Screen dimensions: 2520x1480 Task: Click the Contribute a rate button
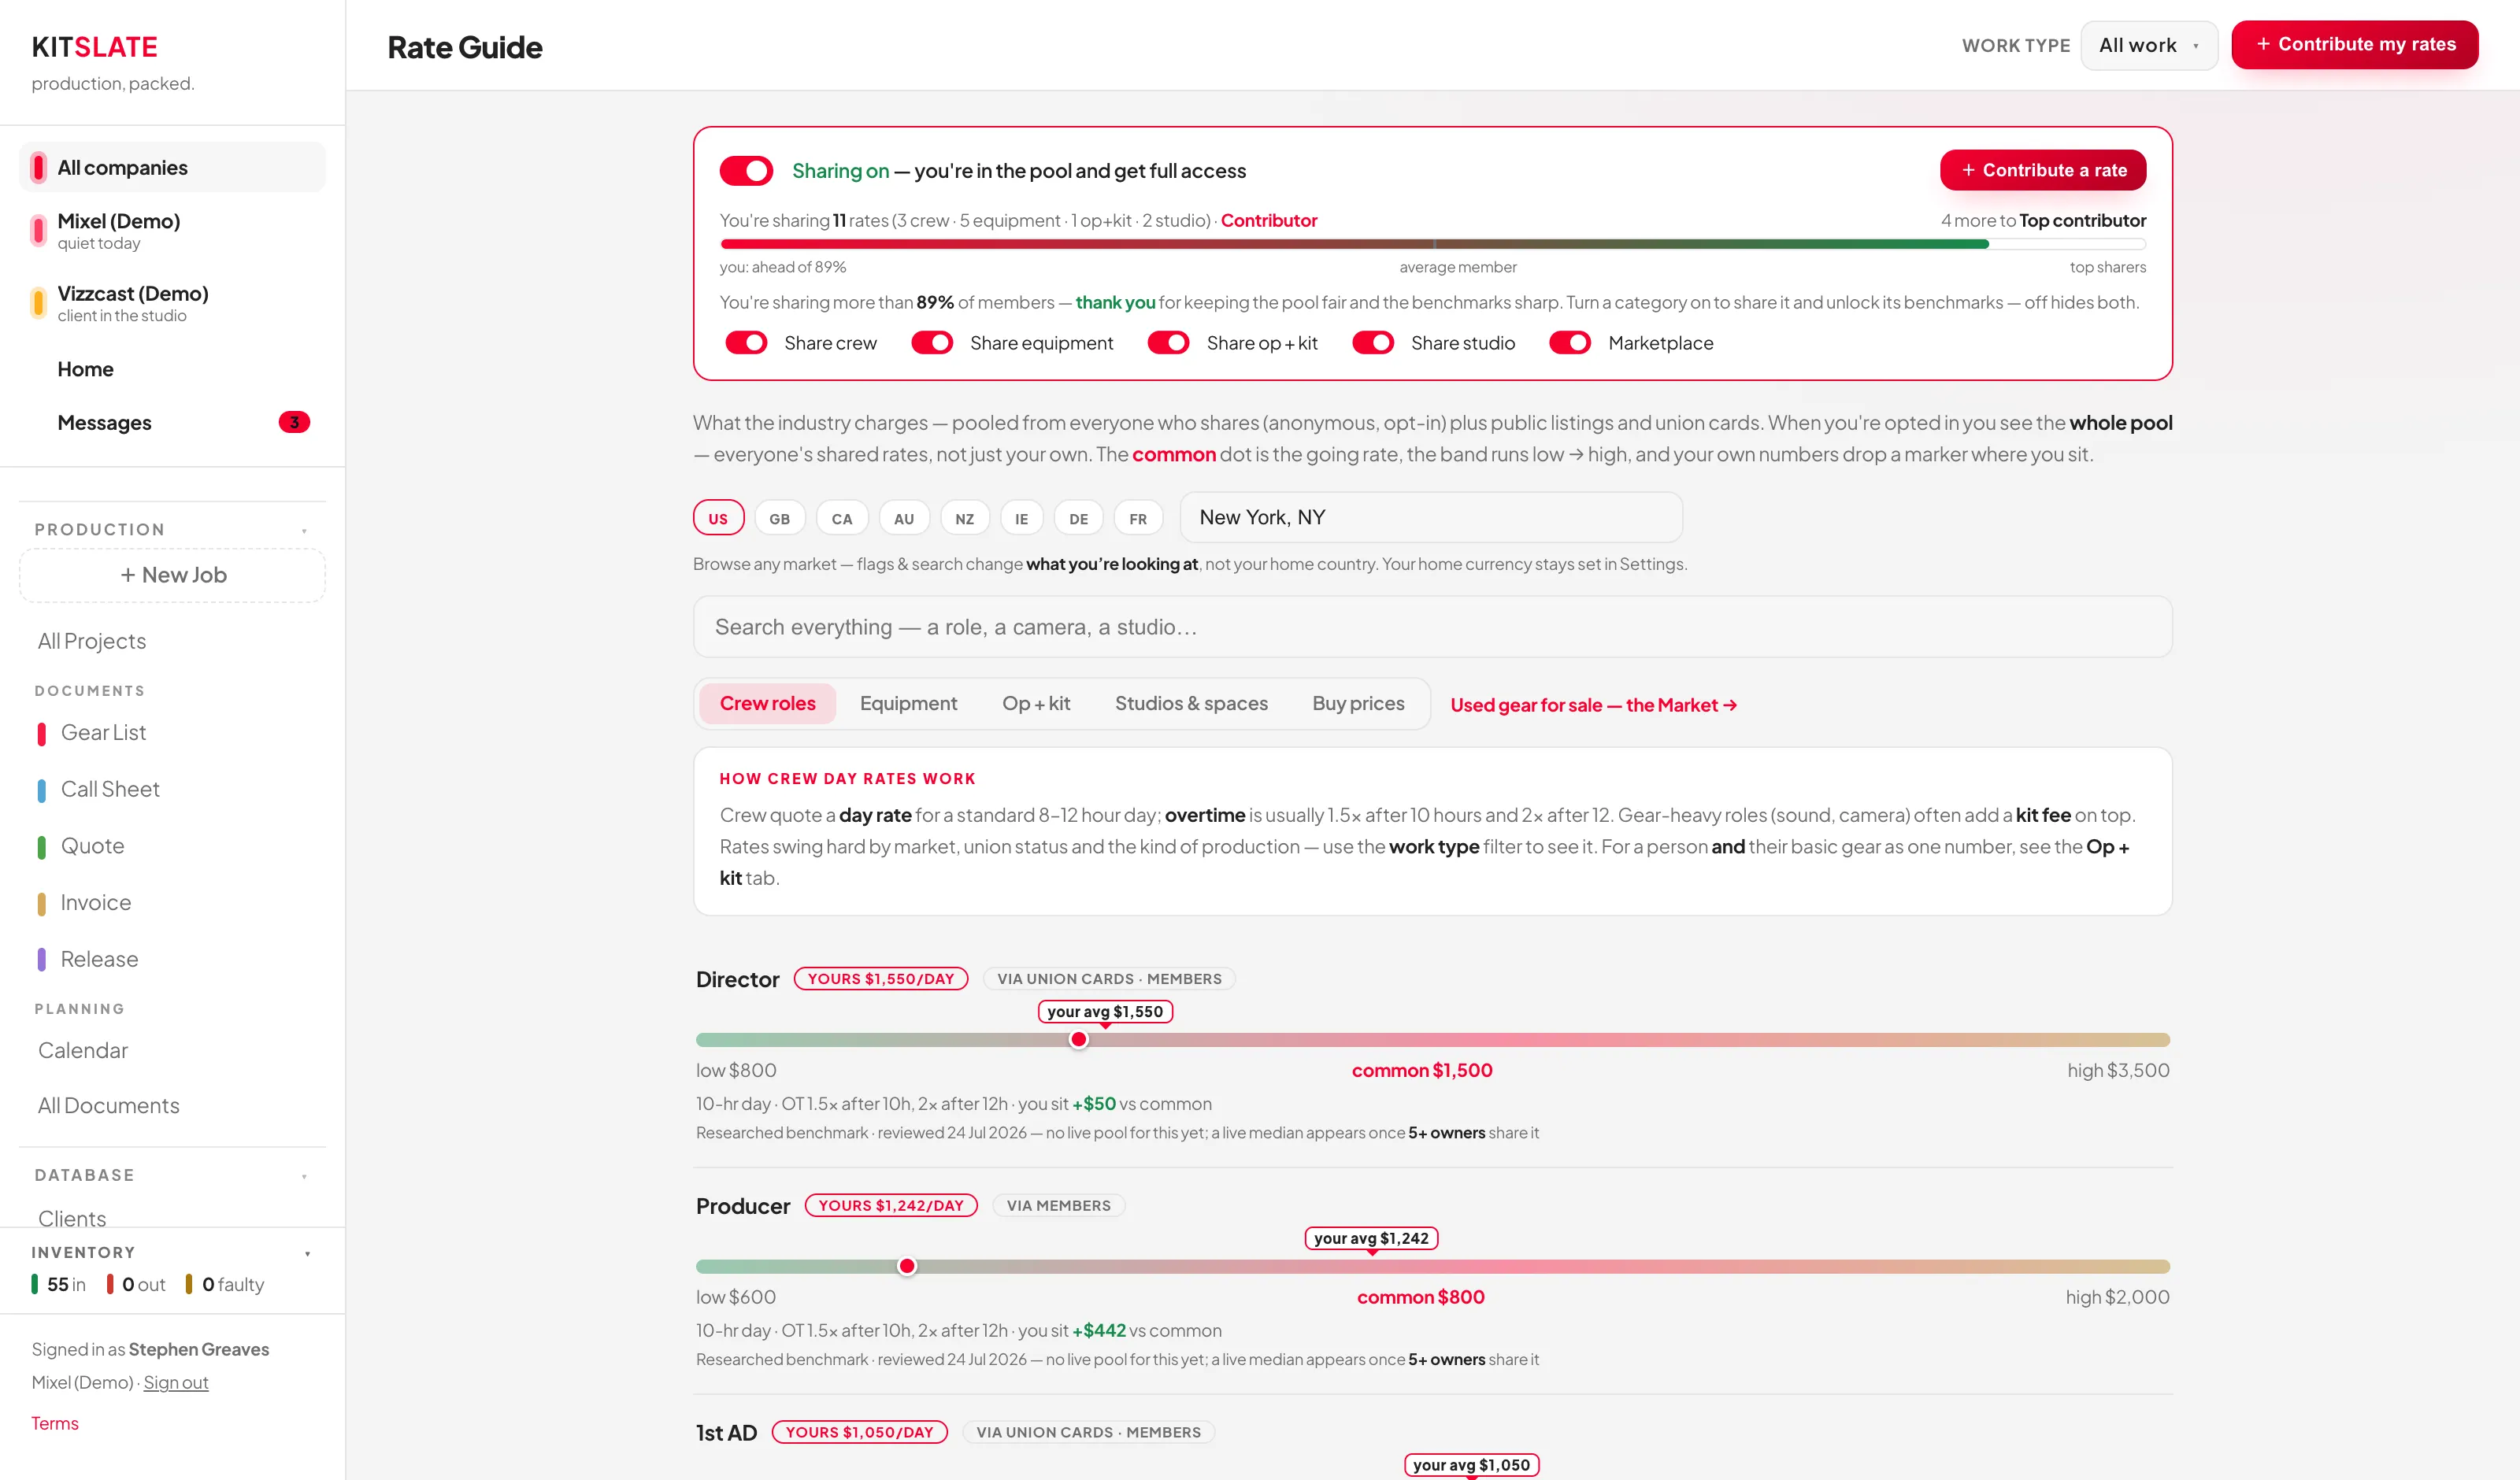point(2043,170)
